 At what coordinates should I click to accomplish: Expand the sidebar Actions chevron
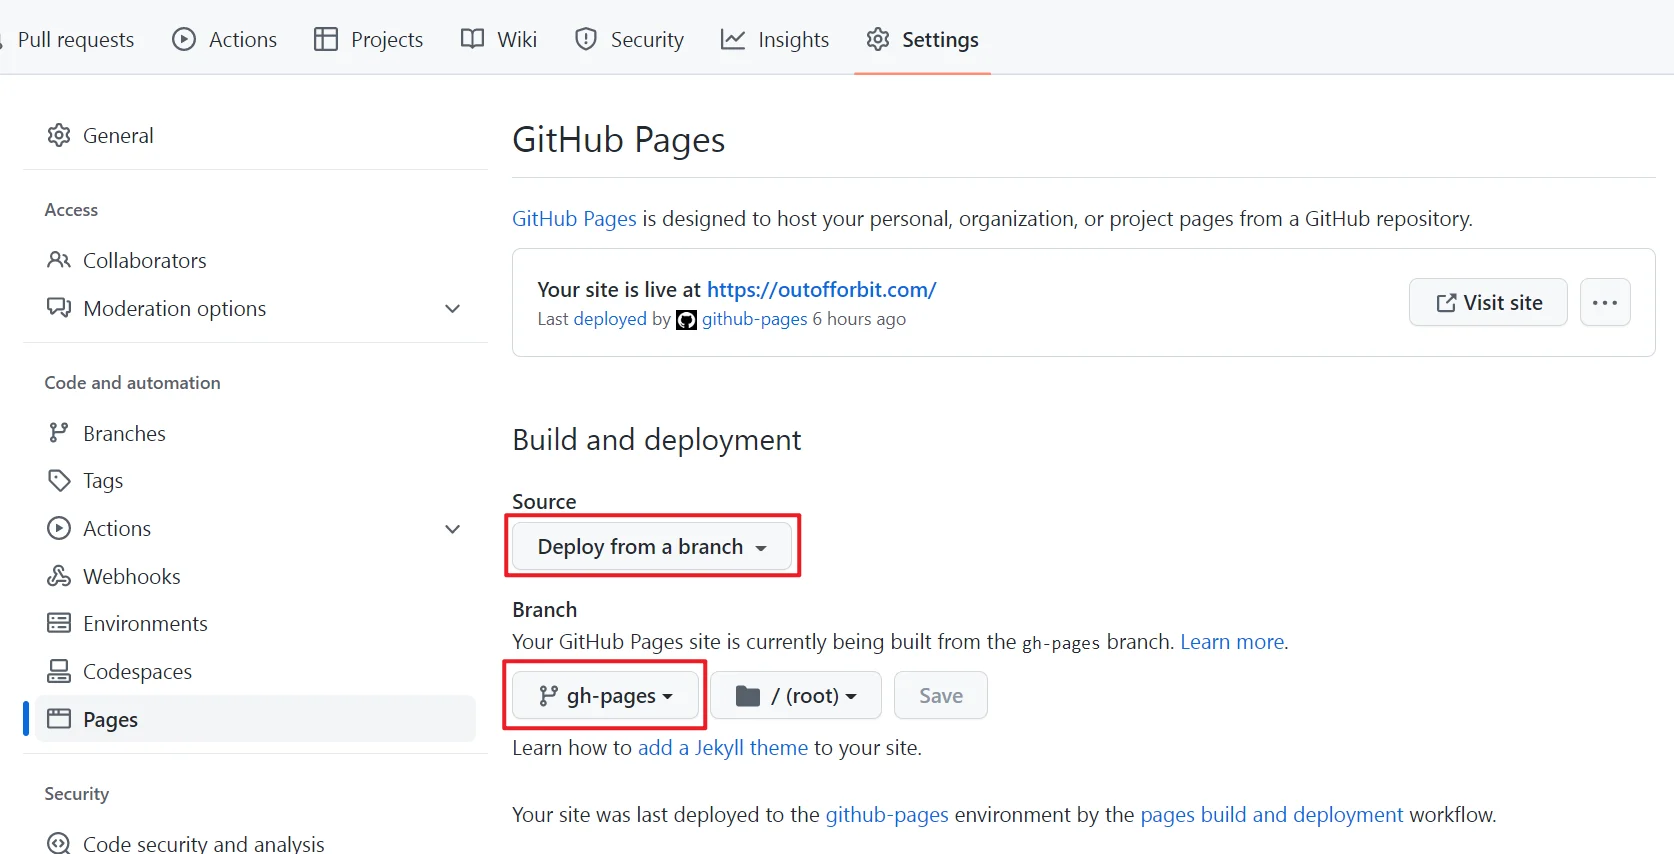pyautogui.click(x=452, y=528)
